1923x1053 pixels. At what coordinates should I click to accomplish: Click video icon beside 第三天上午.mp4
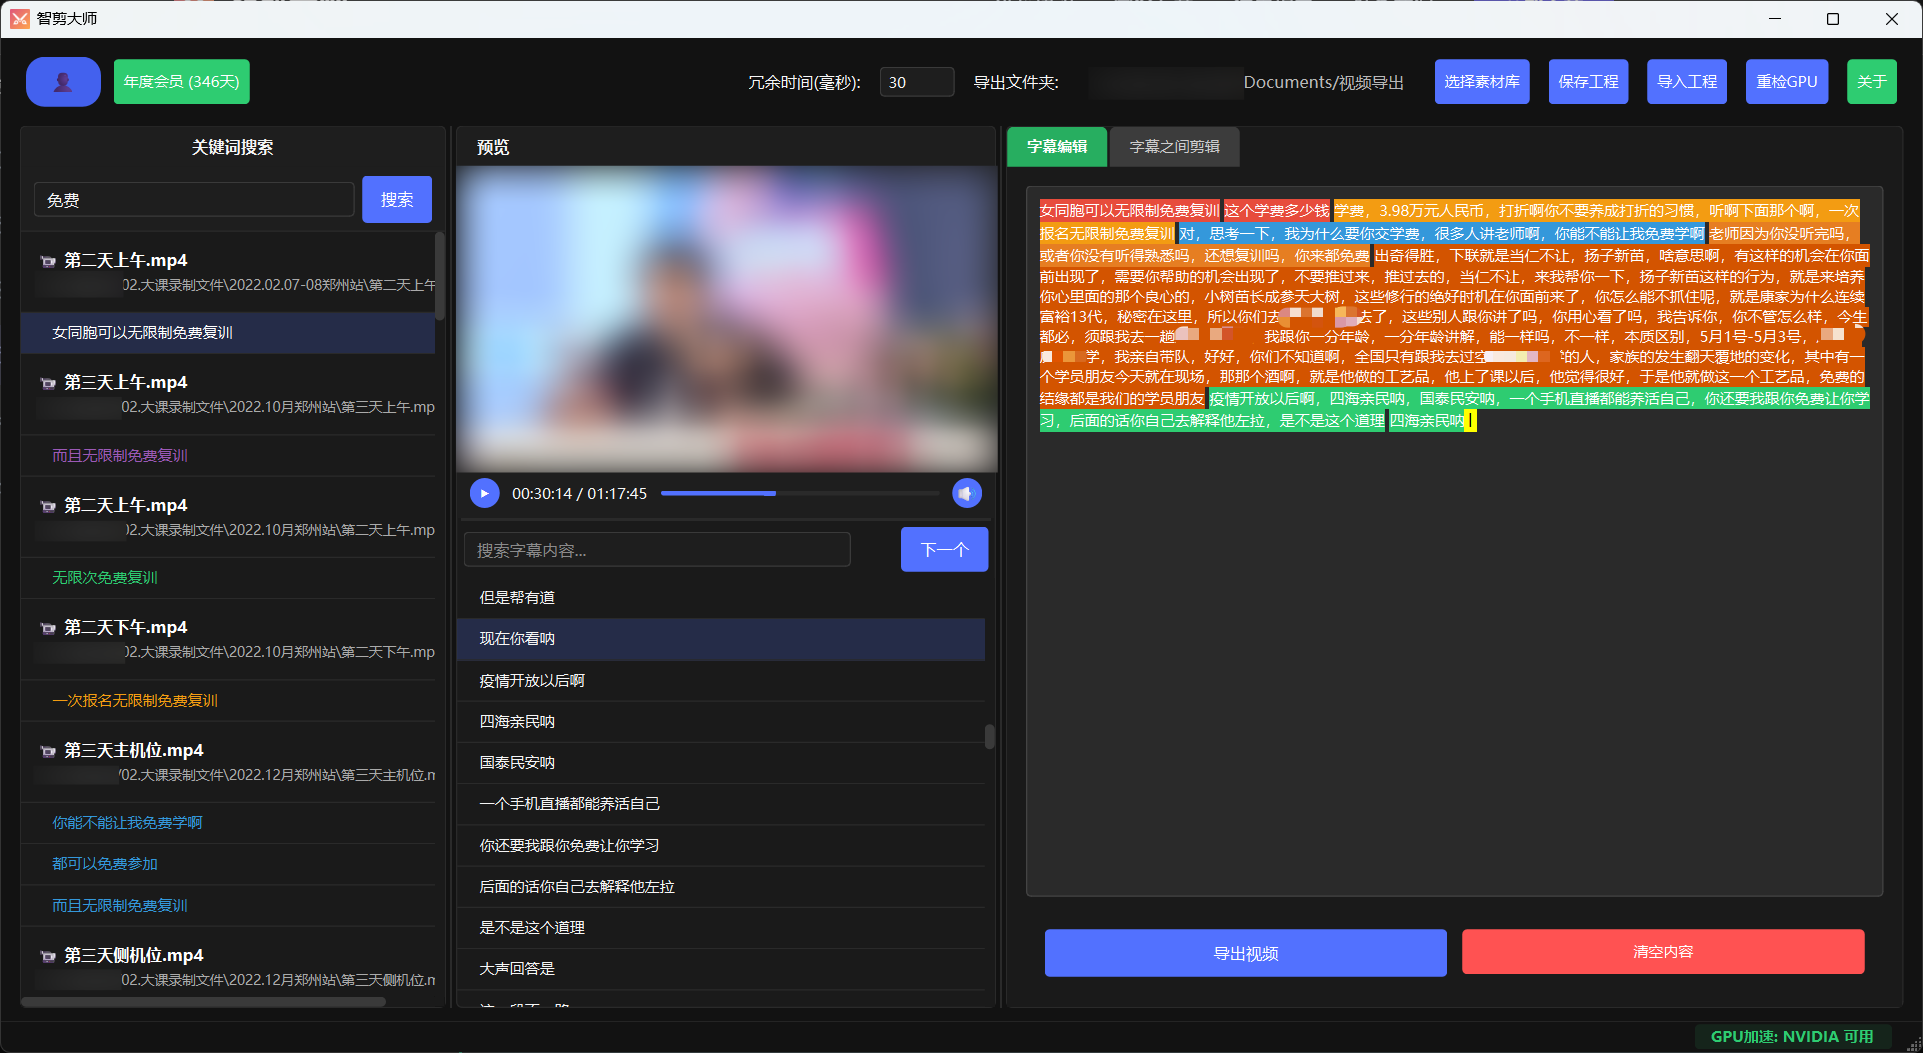click(47, 383)
